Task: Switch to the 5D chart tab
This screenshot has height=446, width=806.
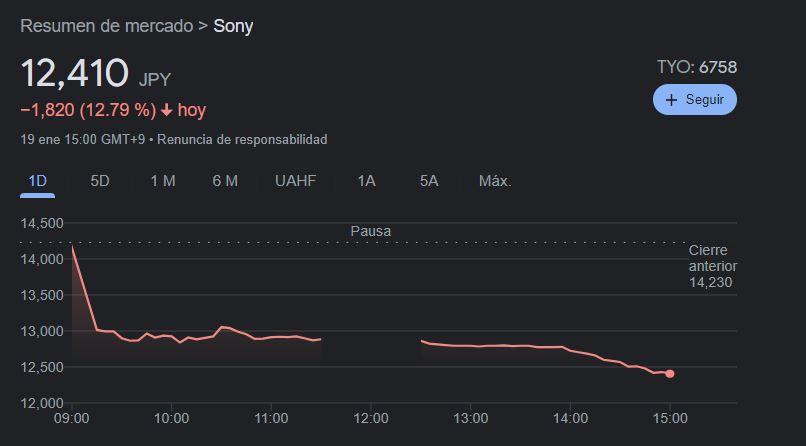Action: 100,181
